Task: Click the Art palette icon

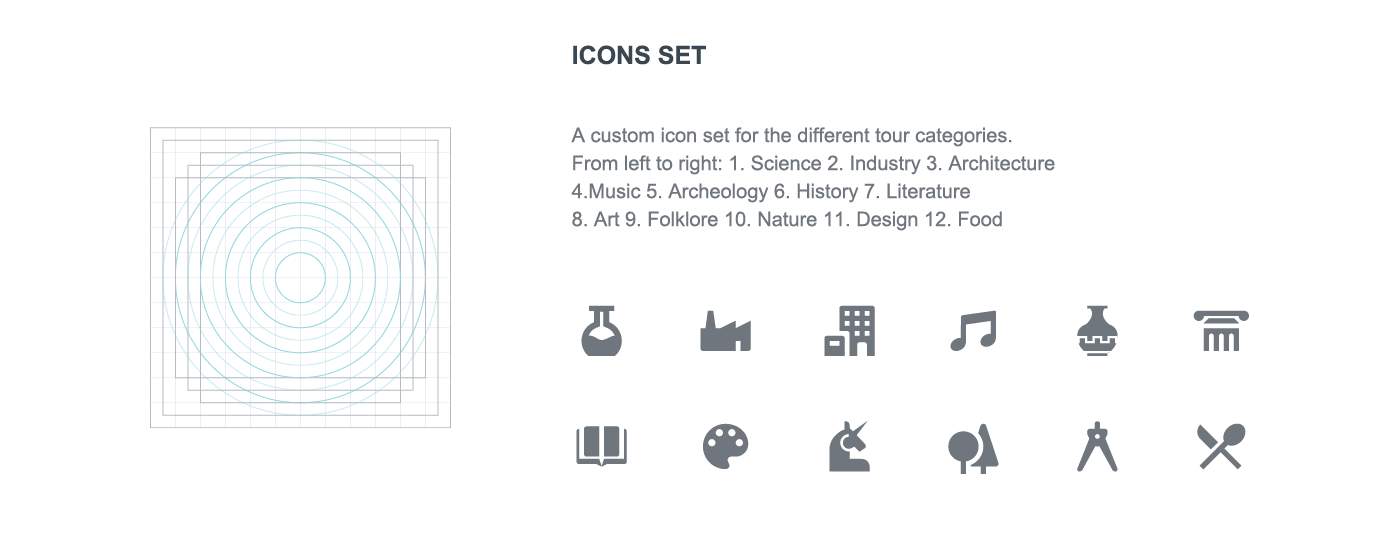Action: tap(725, 446)
